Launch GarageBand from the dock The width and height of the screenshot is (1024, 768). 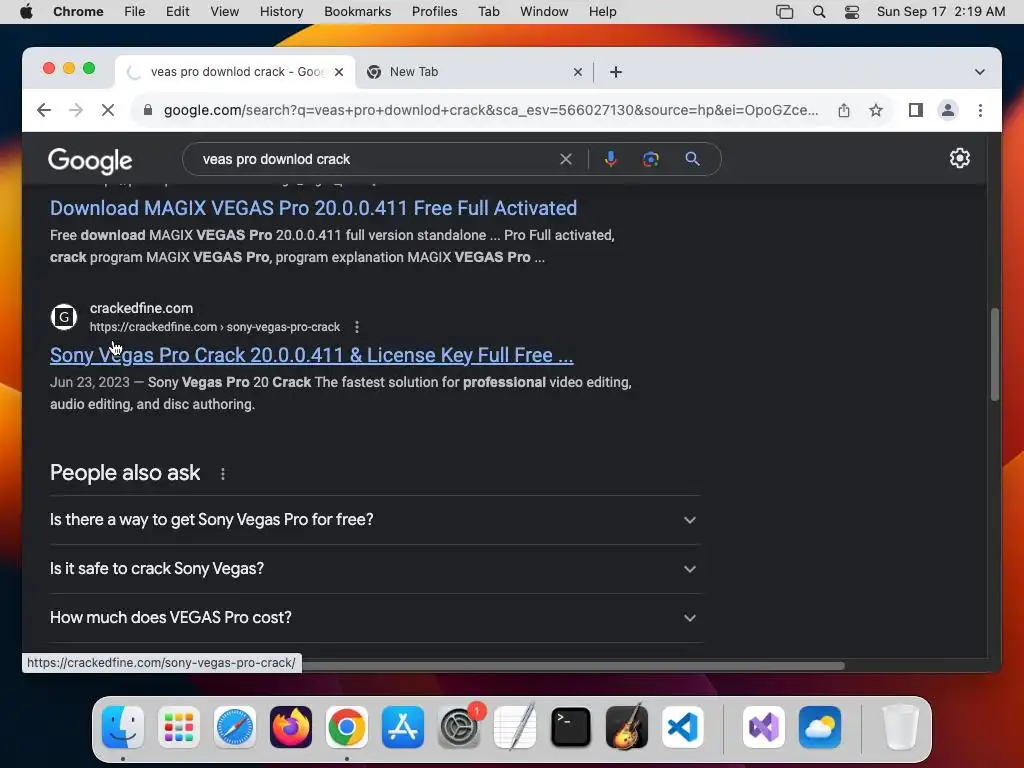click(627, 727)
